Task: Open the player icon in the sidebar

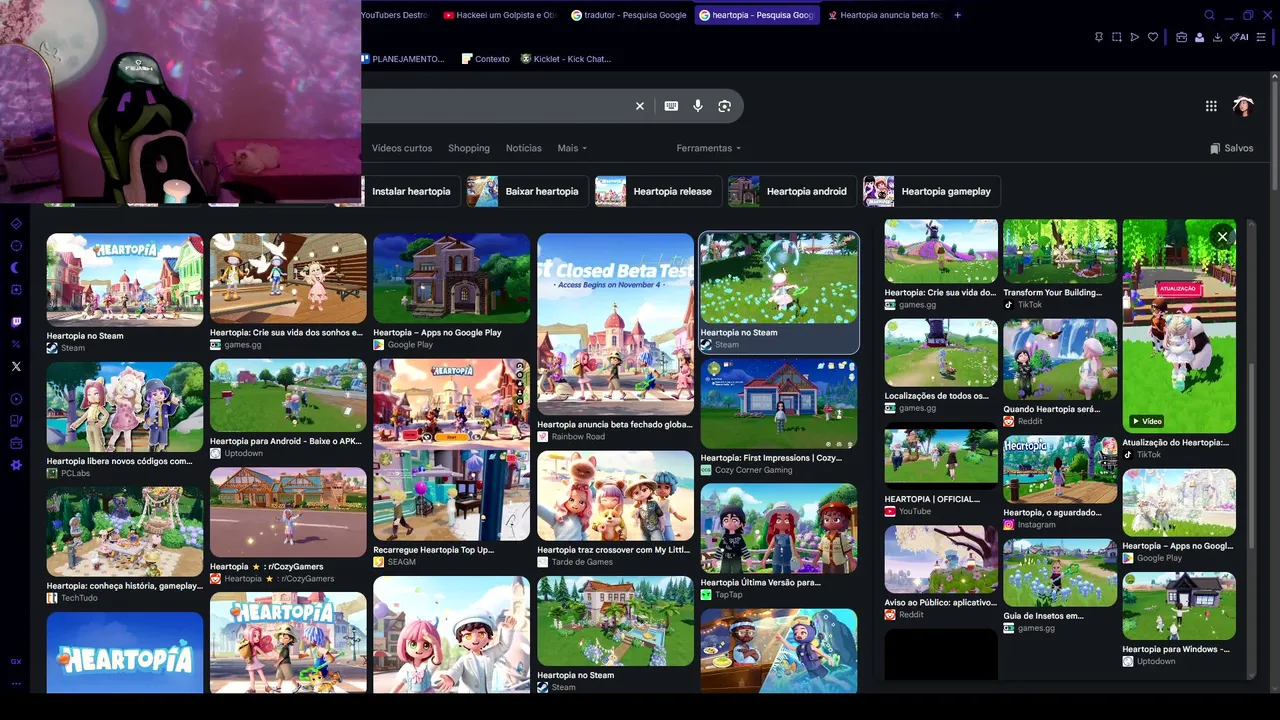Action: [16, 399]
